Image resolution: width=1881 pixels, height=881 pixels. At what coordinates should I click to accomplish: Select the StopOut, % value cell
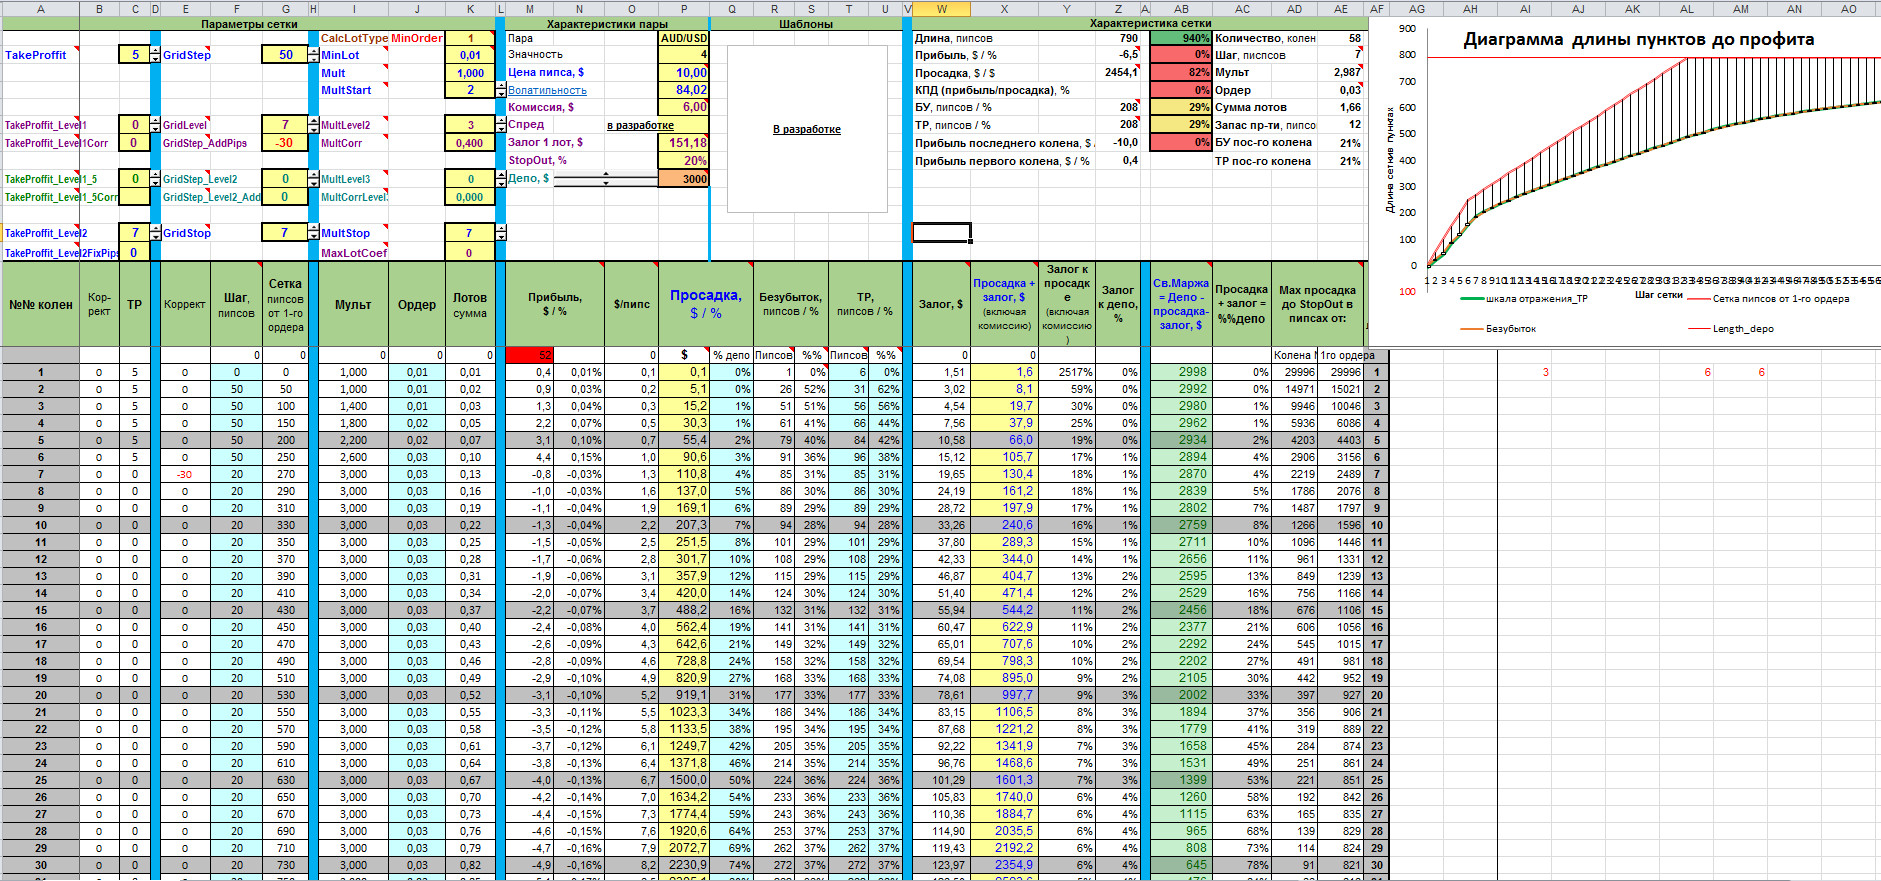[684, 161]
